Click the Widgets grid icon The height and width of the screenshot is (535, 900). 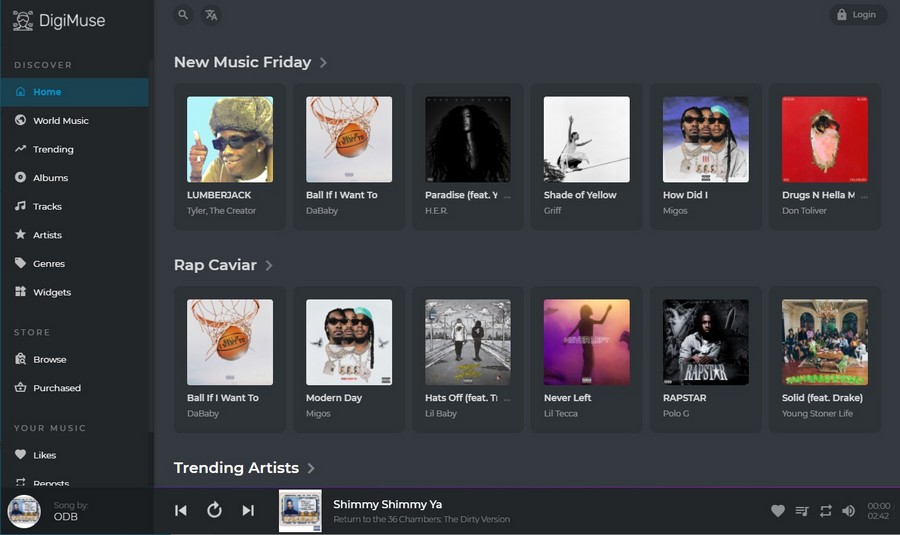(x=21, y=292)
